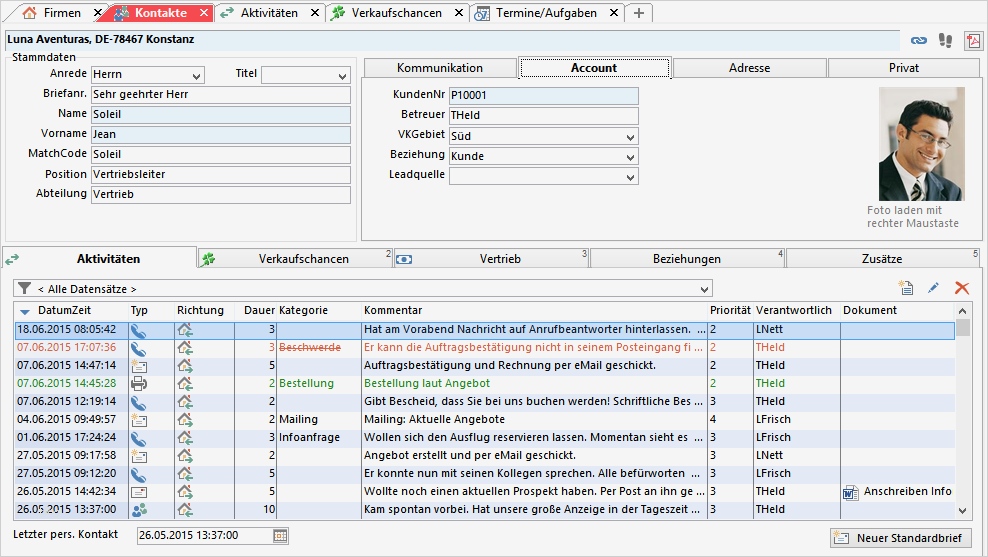
Task: Click the PDF export icon
Action: coord(973,40)
